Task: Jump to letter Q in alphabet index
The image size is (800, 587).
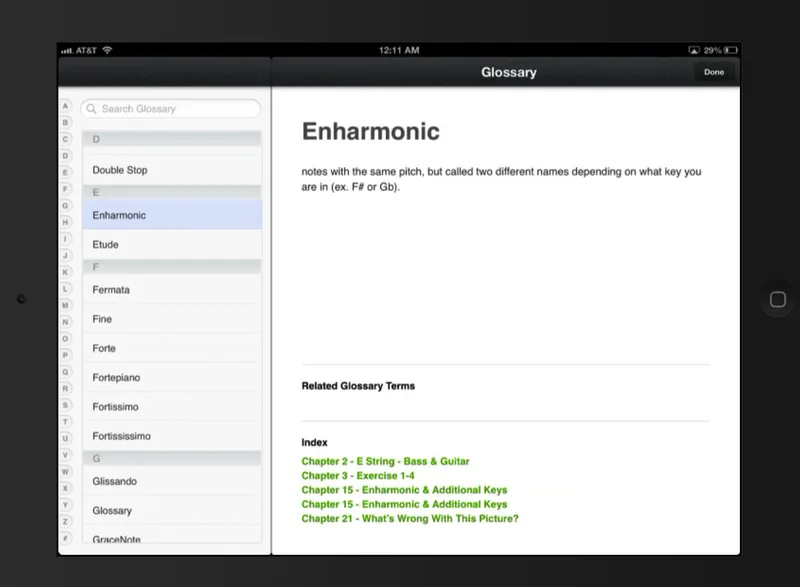Action: coord(65,372)
